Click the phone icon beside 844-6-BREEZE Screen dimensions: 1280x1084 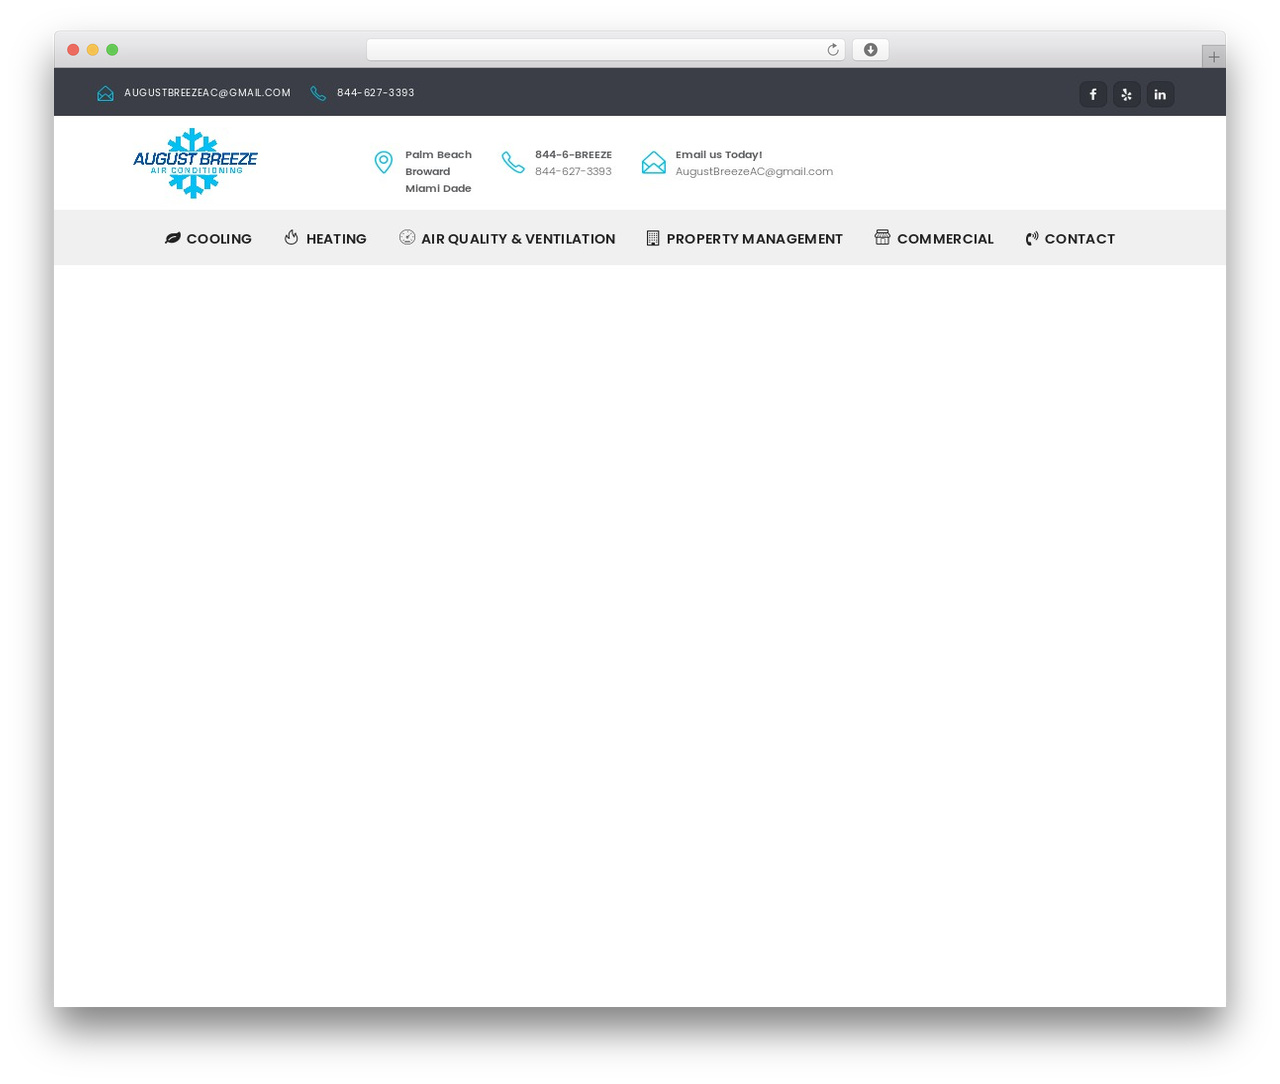pos(513,162)
